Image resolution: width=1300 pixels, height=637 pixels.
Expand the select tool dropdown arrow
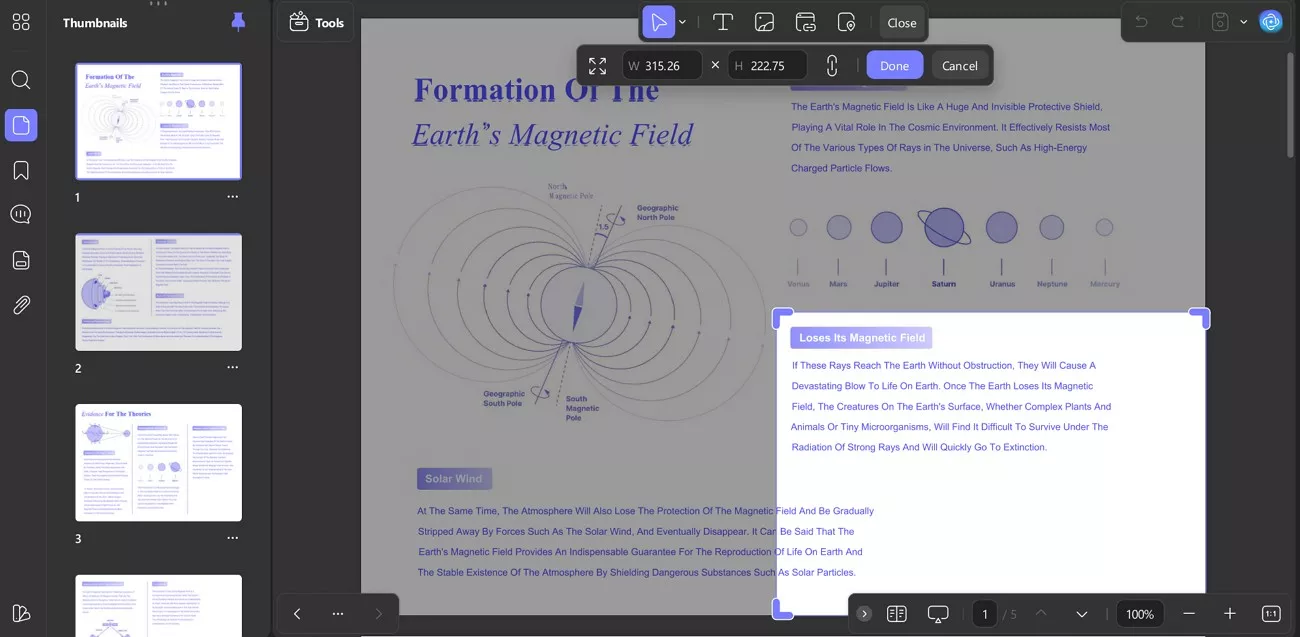[683, 22]
